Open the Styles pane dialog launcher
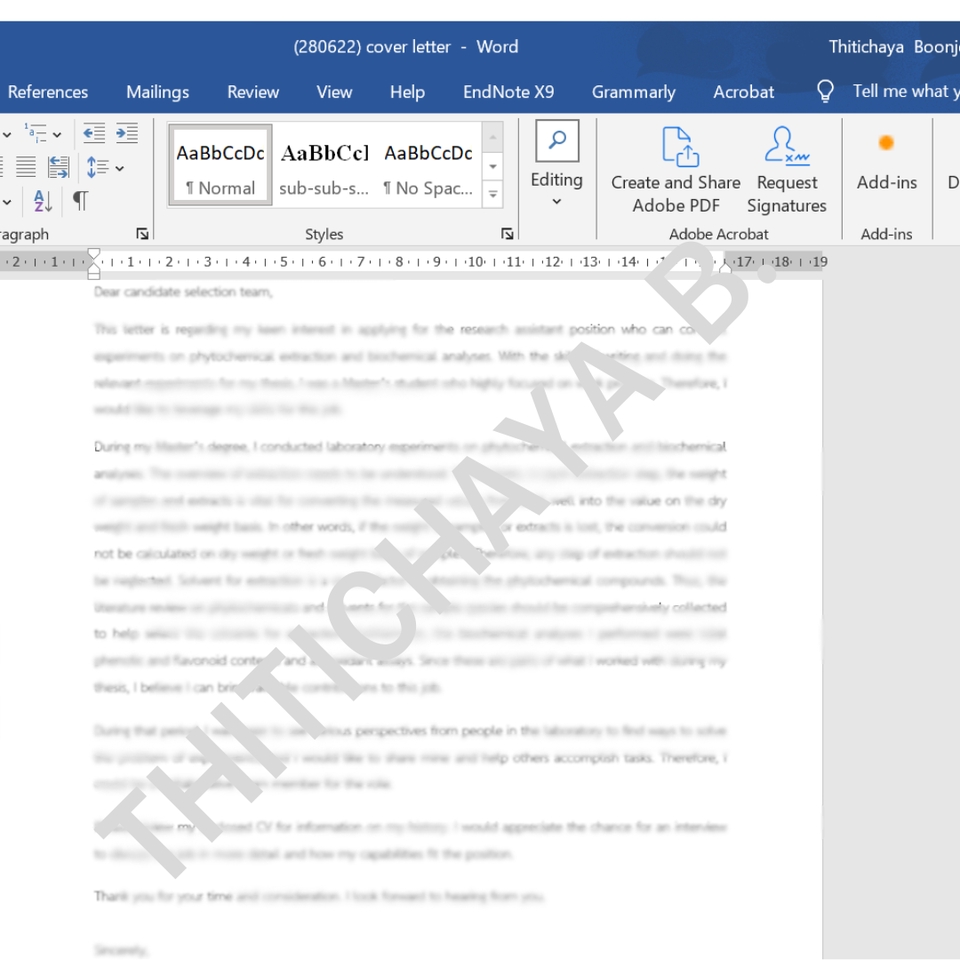This screenshot has height=960, width=960. 507,233
